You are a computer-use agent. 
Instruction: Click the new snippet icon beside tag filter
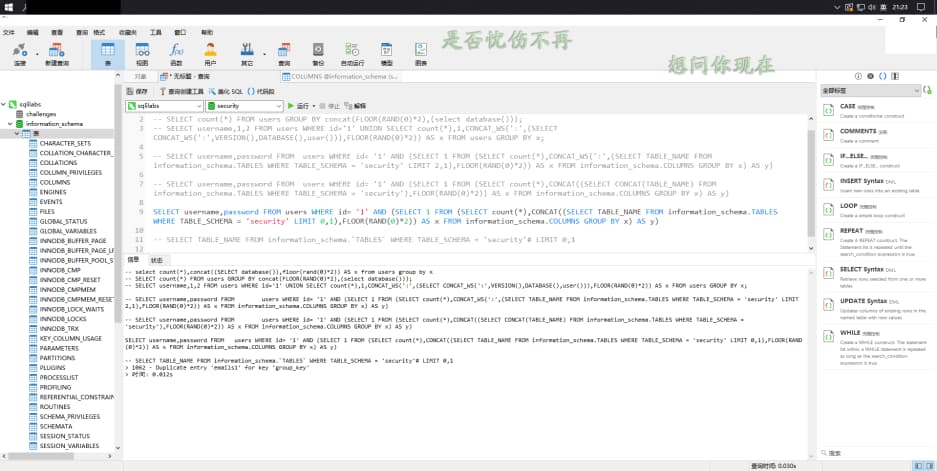(x=927, y=91)
